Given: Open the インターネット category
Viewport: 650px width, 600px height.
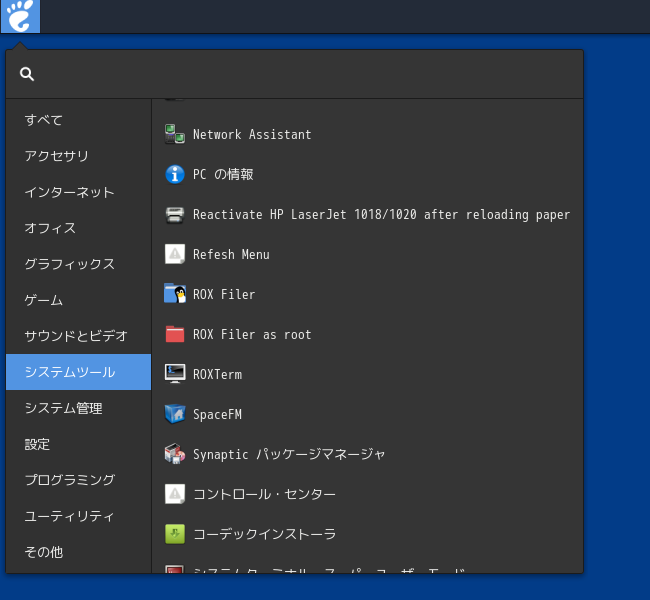Looking at the screenshot, I should coord(78,192).
